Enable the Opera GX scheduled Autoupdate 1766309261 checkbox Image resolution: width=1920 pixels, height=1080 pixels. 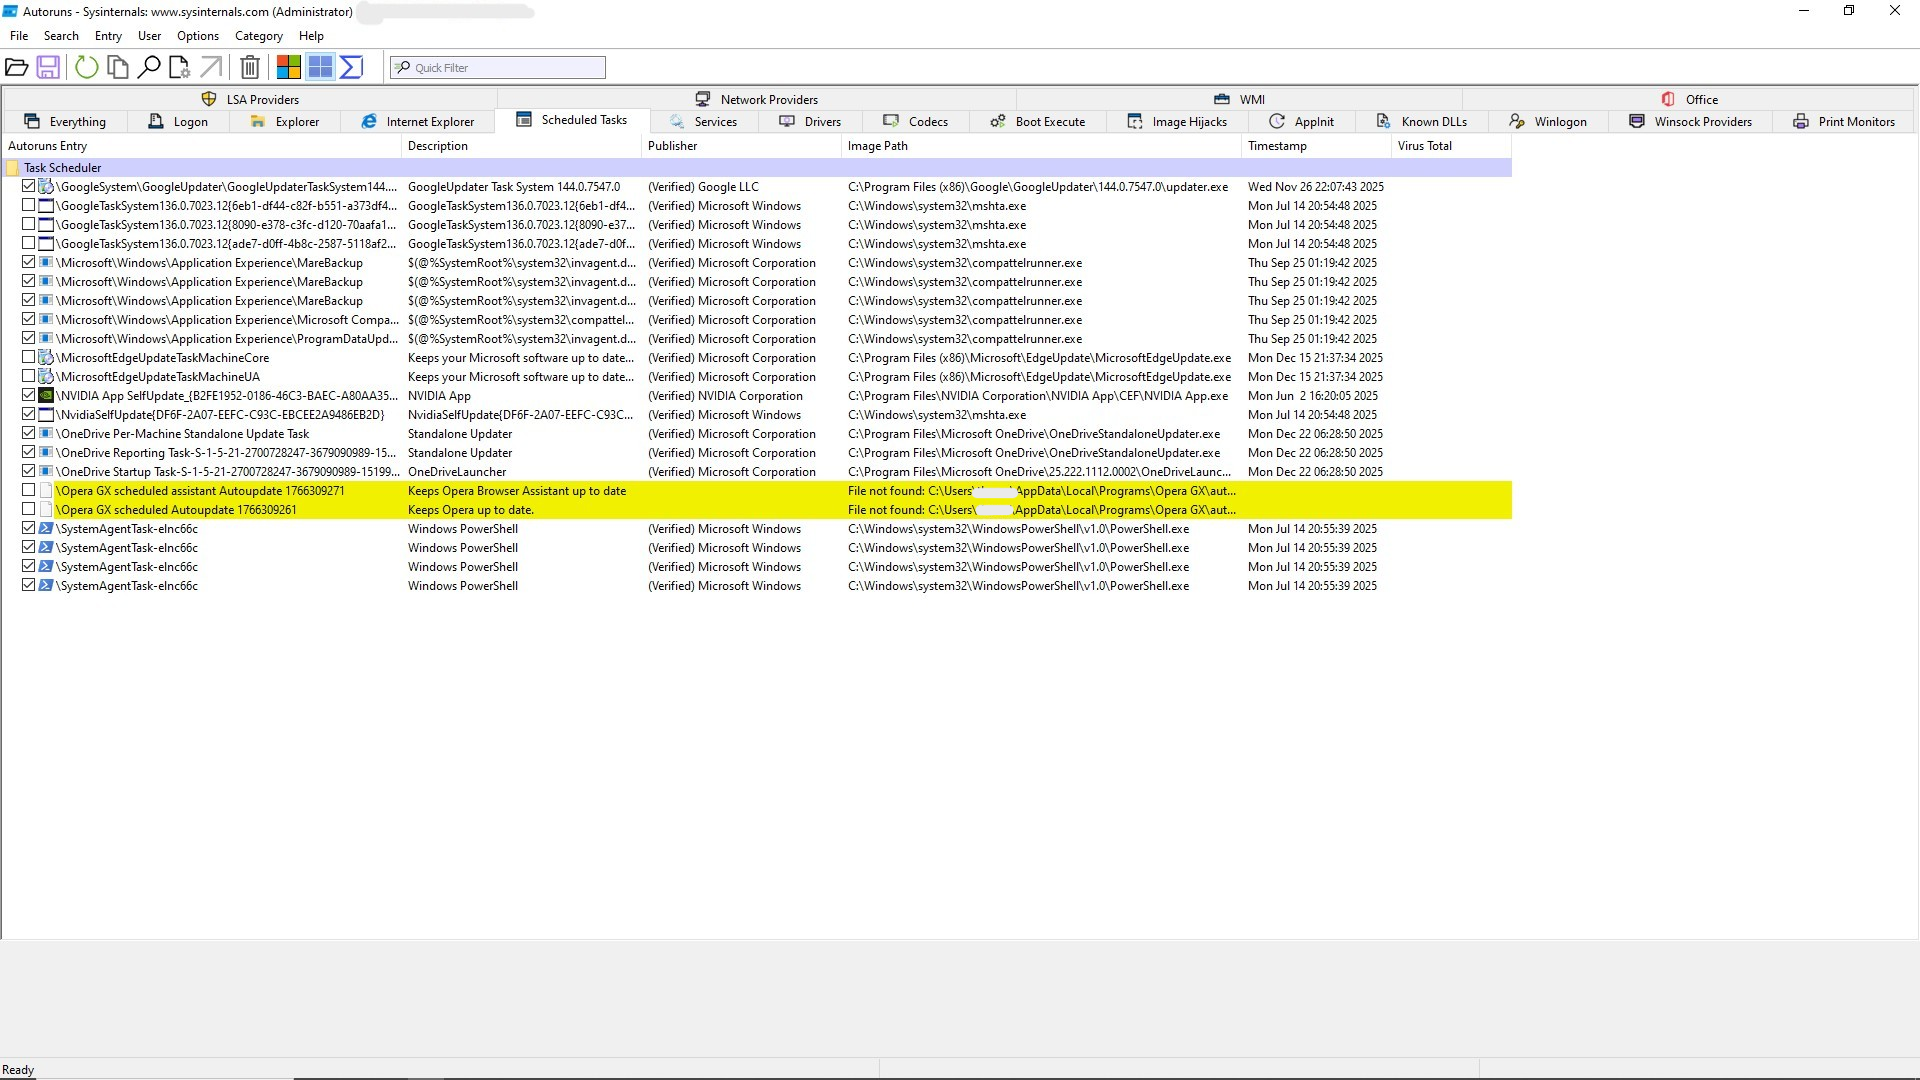click(29, 509)
